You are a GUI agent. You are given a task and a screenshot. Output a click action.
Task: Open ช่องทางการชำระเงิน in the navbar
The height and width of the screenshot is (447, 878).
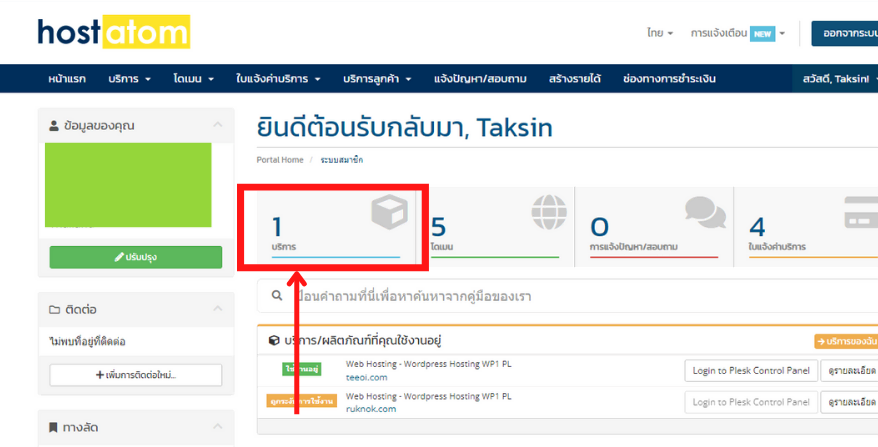[x=669, y=79]
